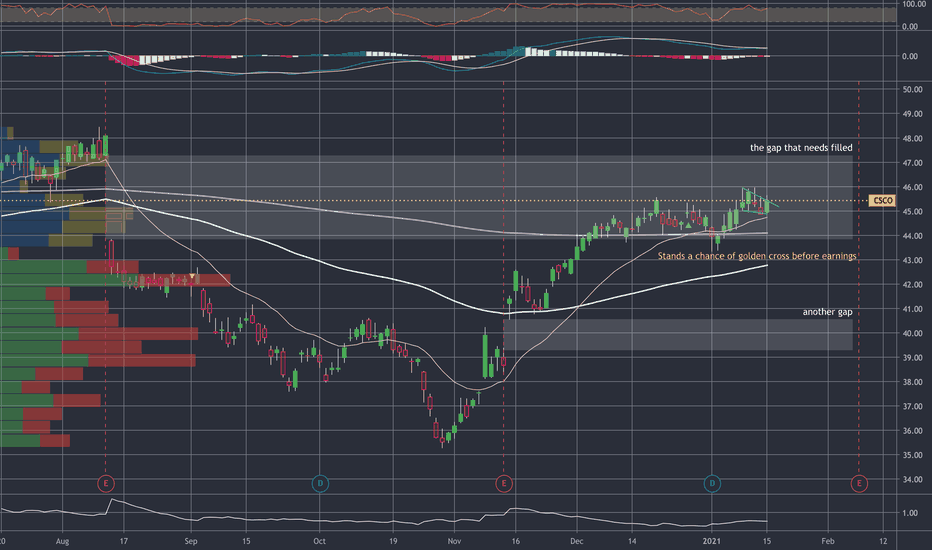Screen dimensions: 932x550
Task: Click the 43.00 price axis label
Action: (x=912, y=260)
